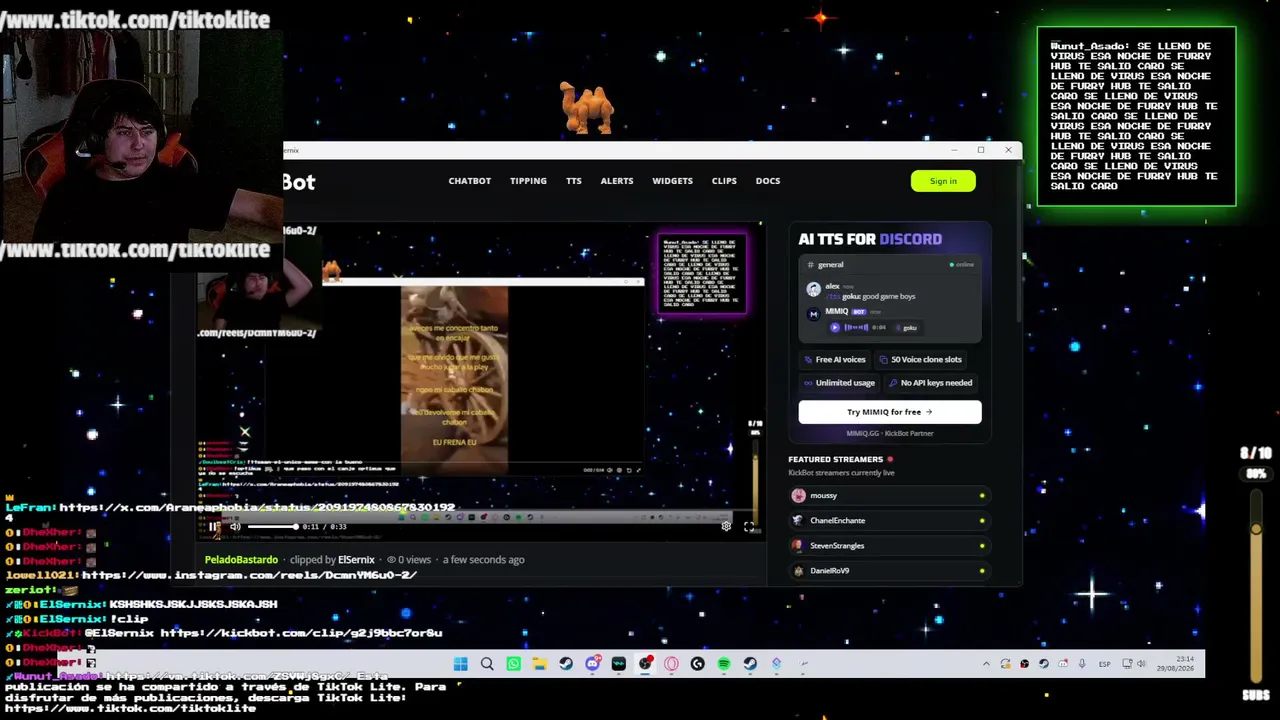Screen dimensions: 1280x720
Task: Click the Discord #general channel header
Action: [x=889, y=265]
